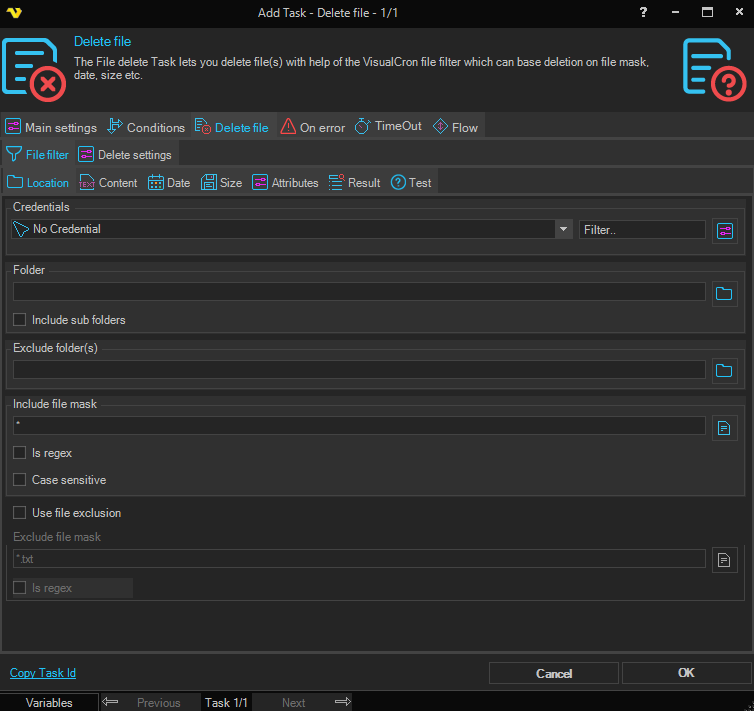Check the Case sensitive option

[x=20, y=480]
